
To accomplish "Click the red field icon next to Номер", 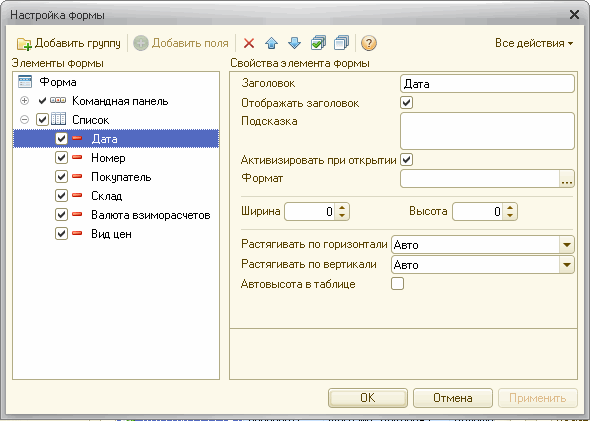I will [x=77, y=157].
